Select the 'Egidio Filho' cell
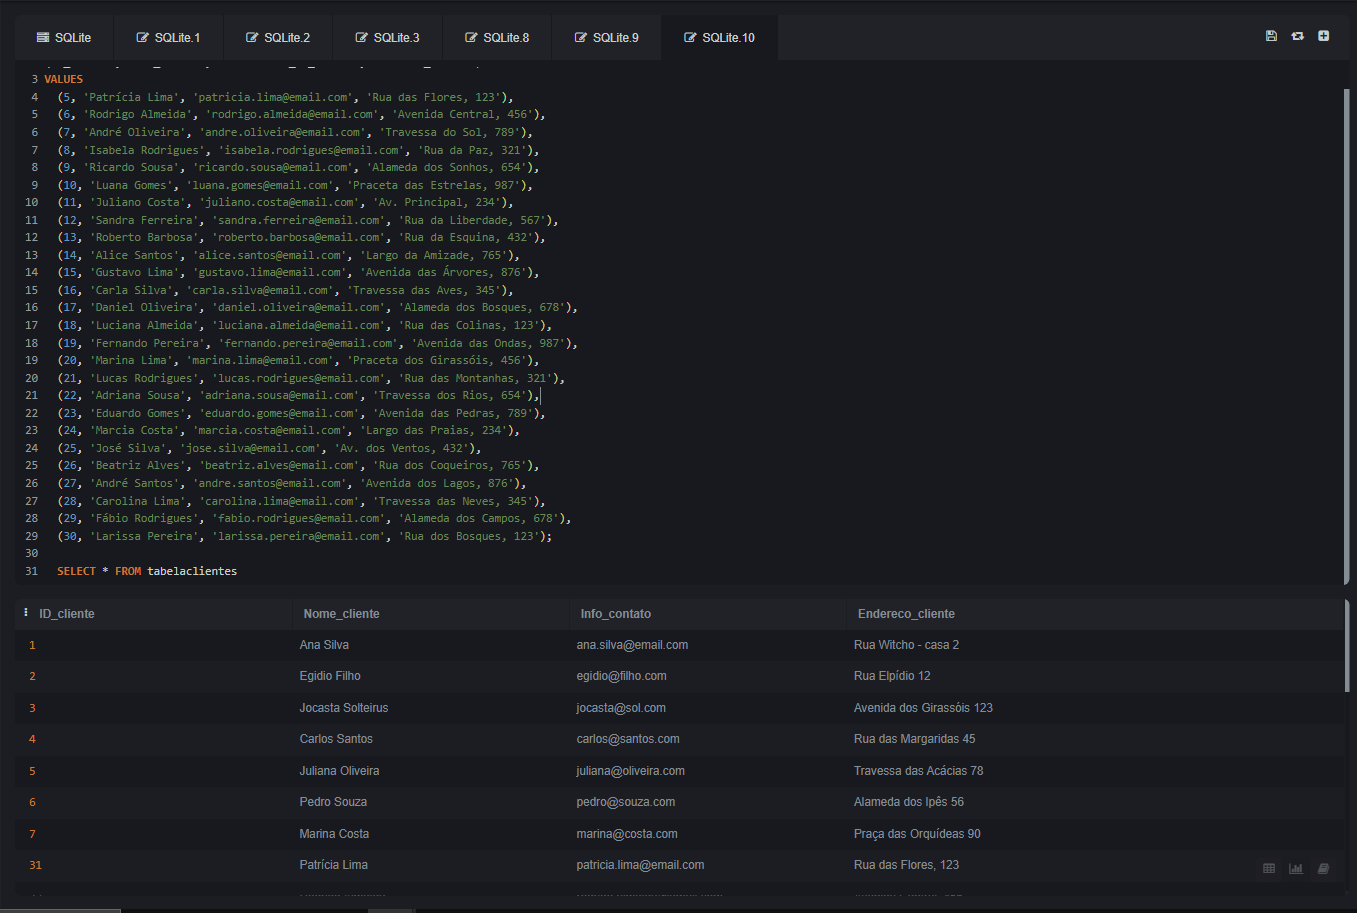 click(330, 676)
